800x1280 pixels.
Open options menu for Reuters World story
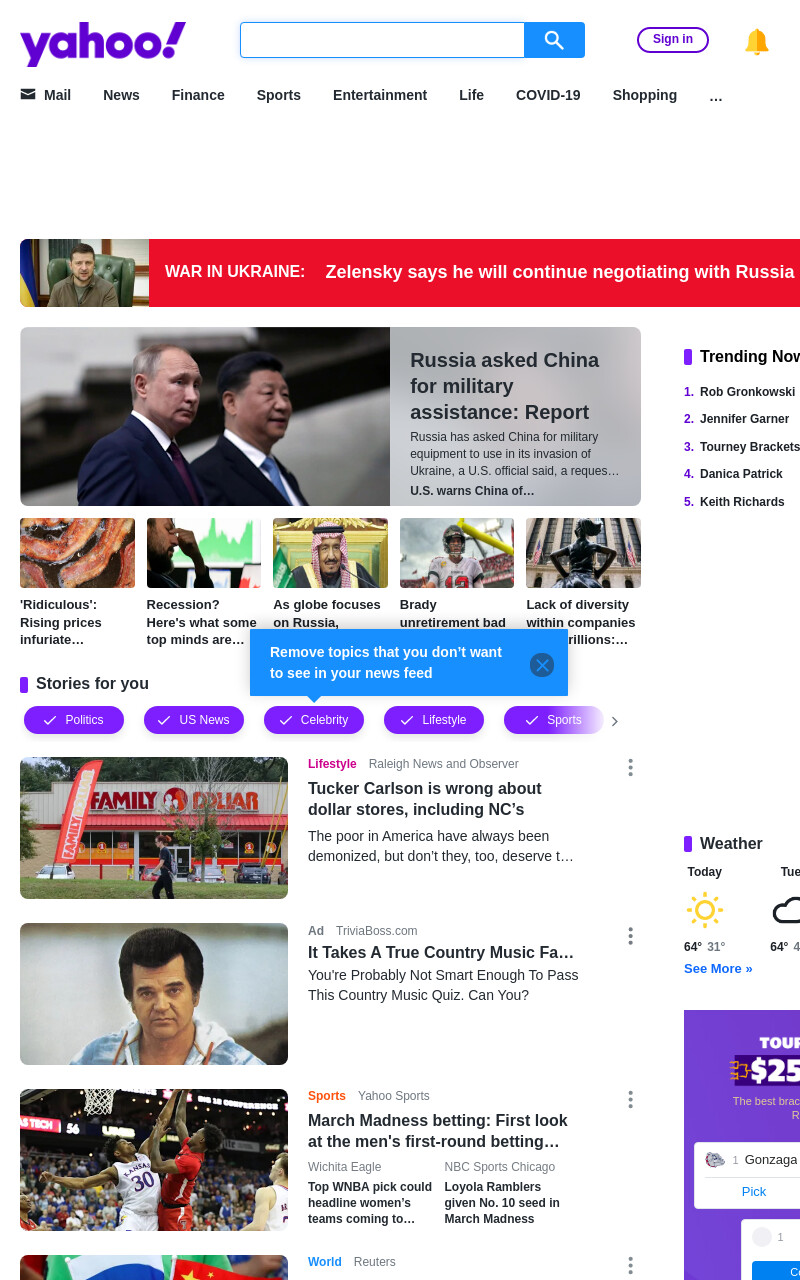[630, 1266]
